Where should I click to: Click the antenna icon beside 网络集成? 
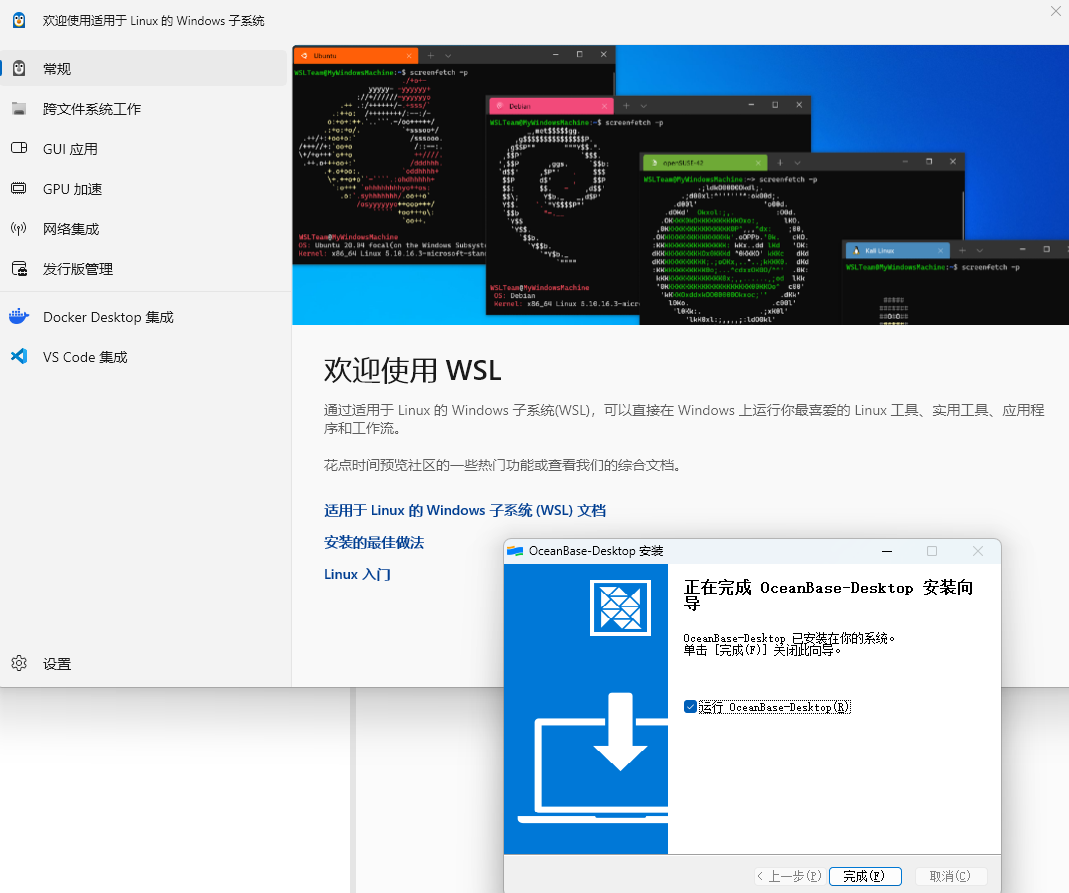[19, 228]
